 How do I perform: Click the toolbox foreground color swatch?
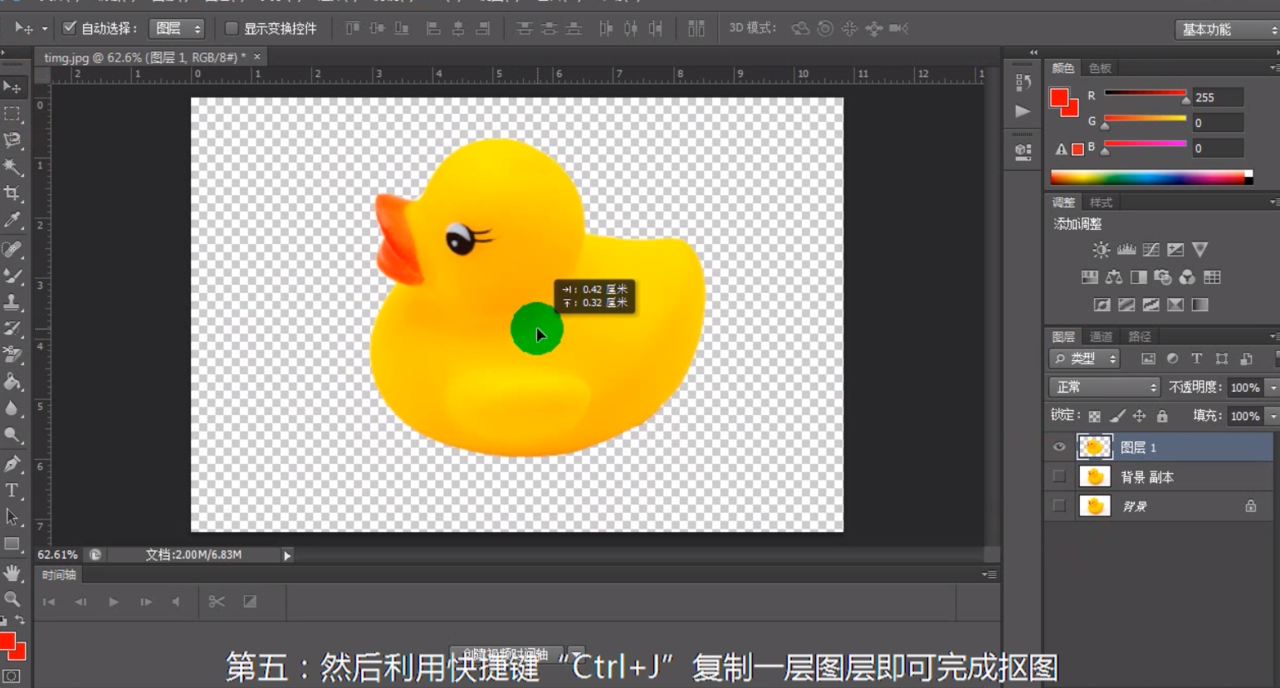click(8, 642)
